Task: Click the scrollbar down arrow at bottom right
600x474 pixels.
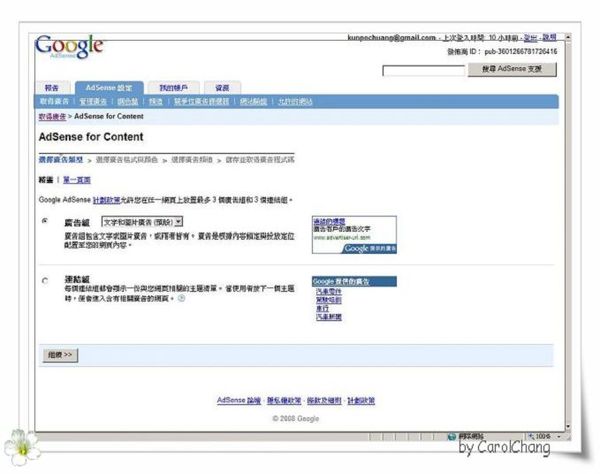Action: pos(568,426)
